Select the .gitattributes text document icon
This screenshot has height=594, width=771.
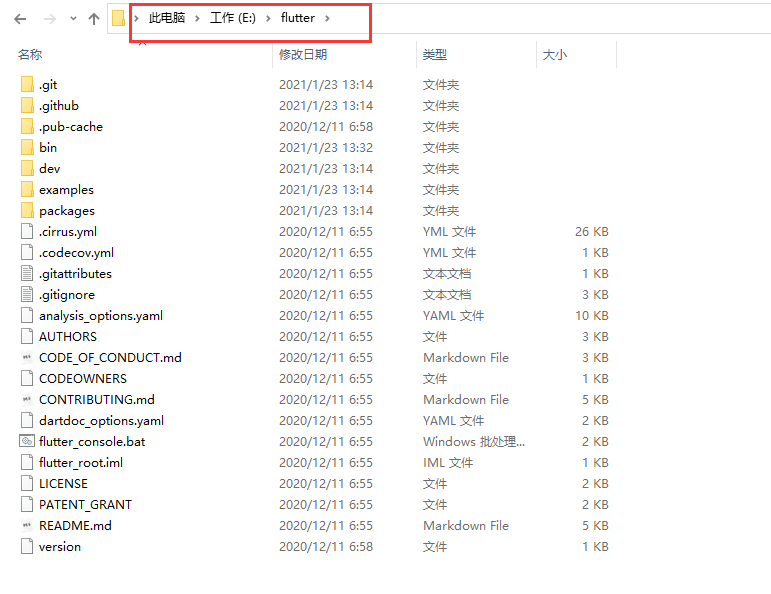click(27, 273)
